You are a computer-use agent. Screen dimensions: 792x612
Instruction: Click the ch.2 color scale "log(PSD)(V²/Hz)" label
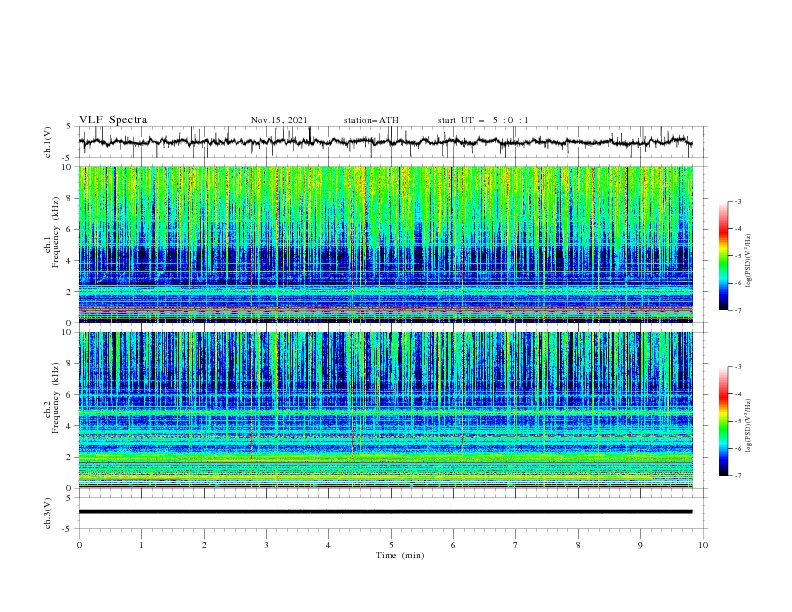coord(748,426)
